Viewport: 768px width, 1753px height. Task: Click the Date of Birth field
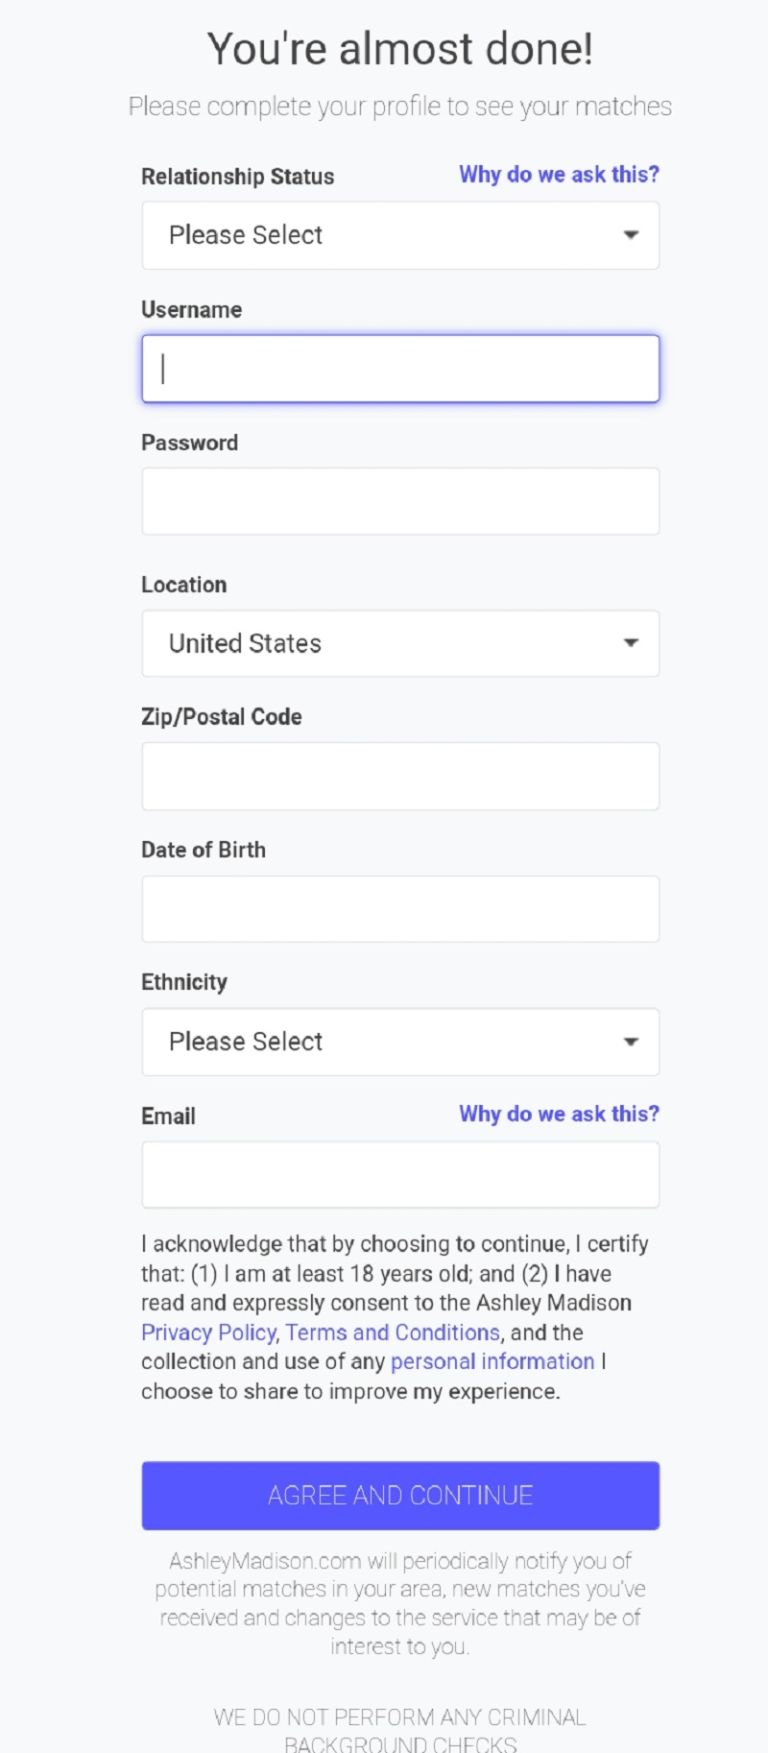(400, 909)
